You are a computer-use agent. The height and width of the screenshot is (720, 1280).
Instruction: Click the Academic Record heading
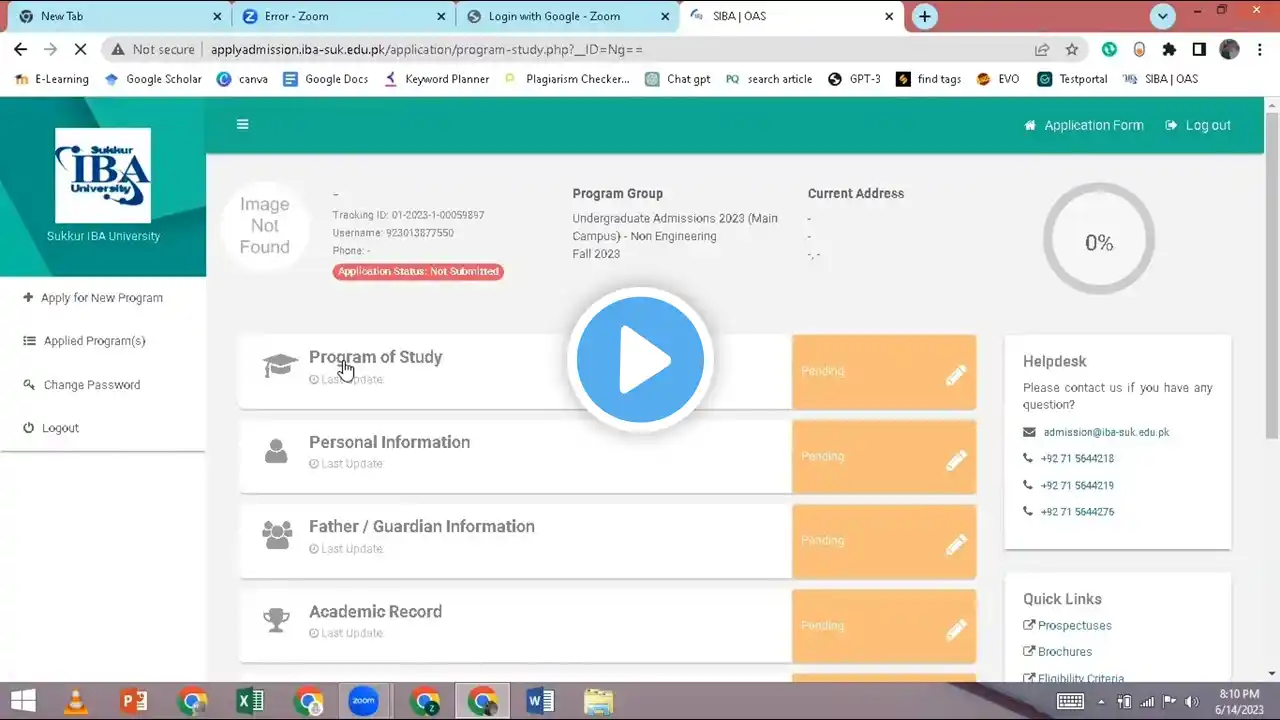pos(375,611)
